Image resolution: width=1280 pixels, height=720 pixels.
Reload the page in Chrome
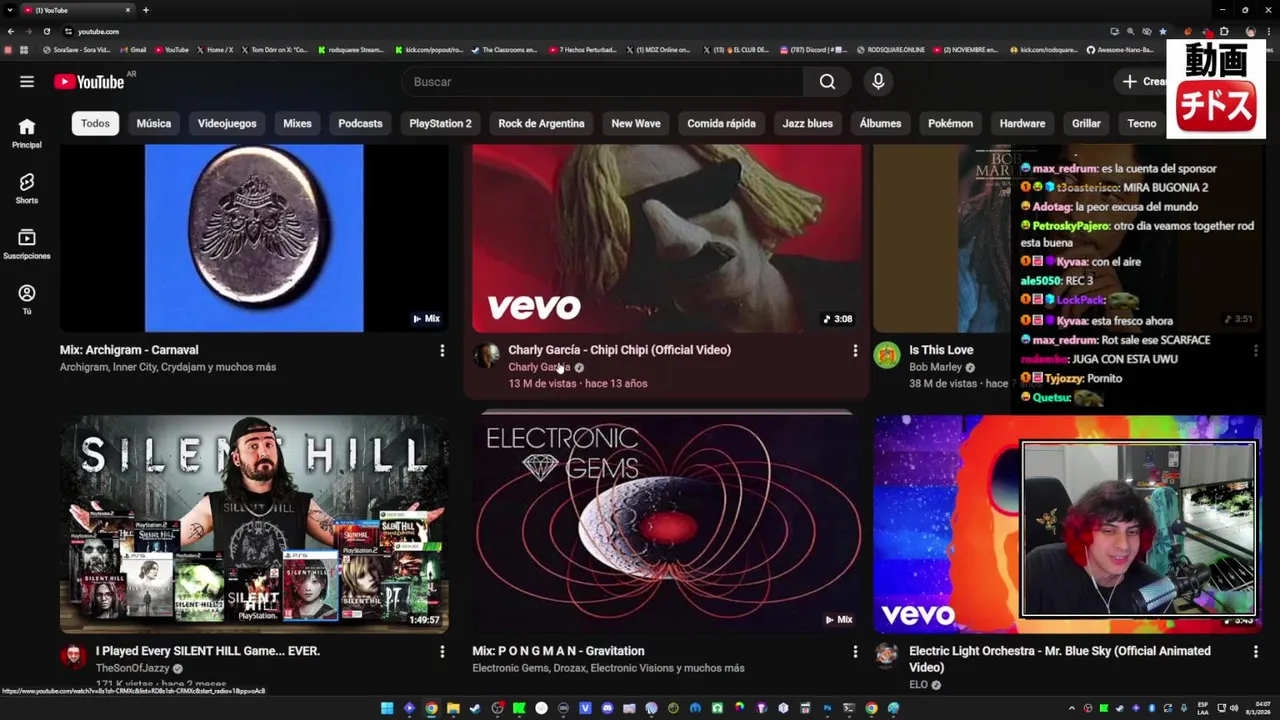coord(46,31)
